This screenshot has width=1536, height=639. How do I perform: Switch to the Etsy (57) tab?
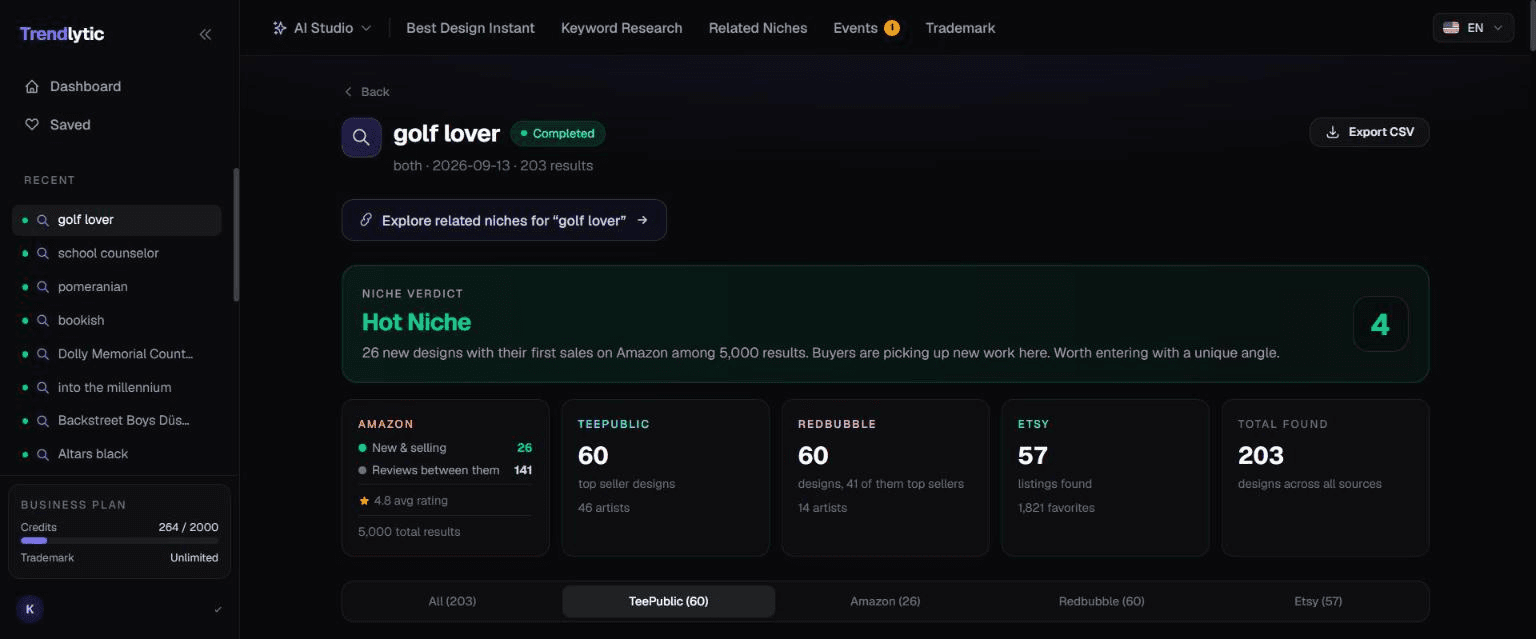tap(1318, 601)
